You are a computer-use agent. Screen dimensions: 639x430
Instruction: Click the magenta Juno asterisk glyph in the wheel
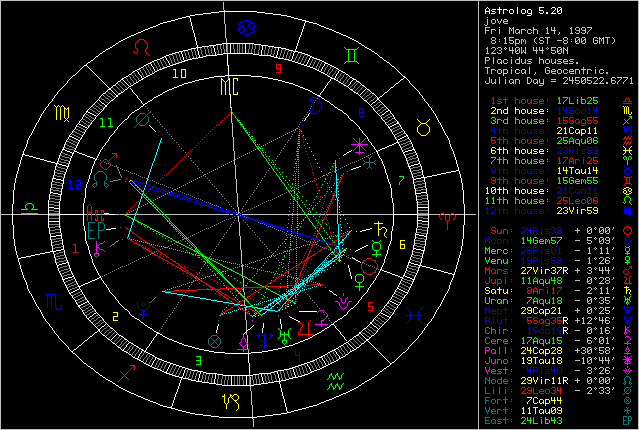[359, 146]
